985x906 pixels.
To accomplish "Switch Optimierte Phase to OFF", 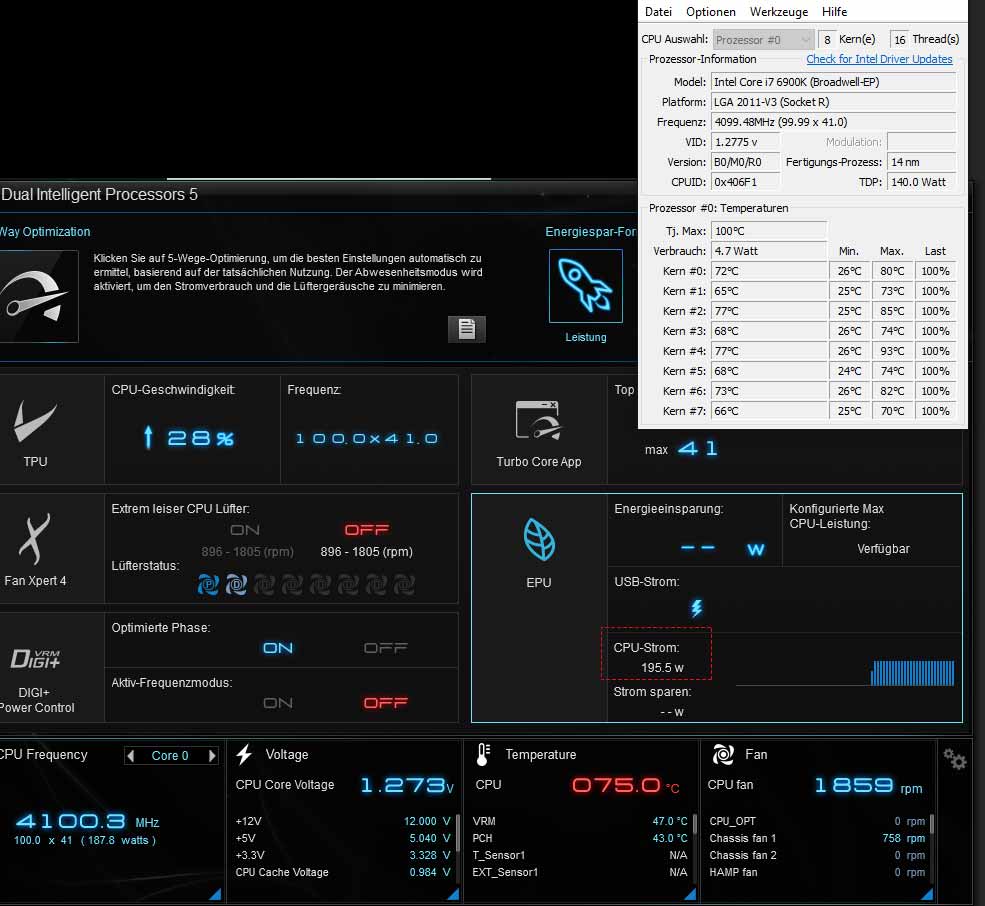I will [386, 648].
